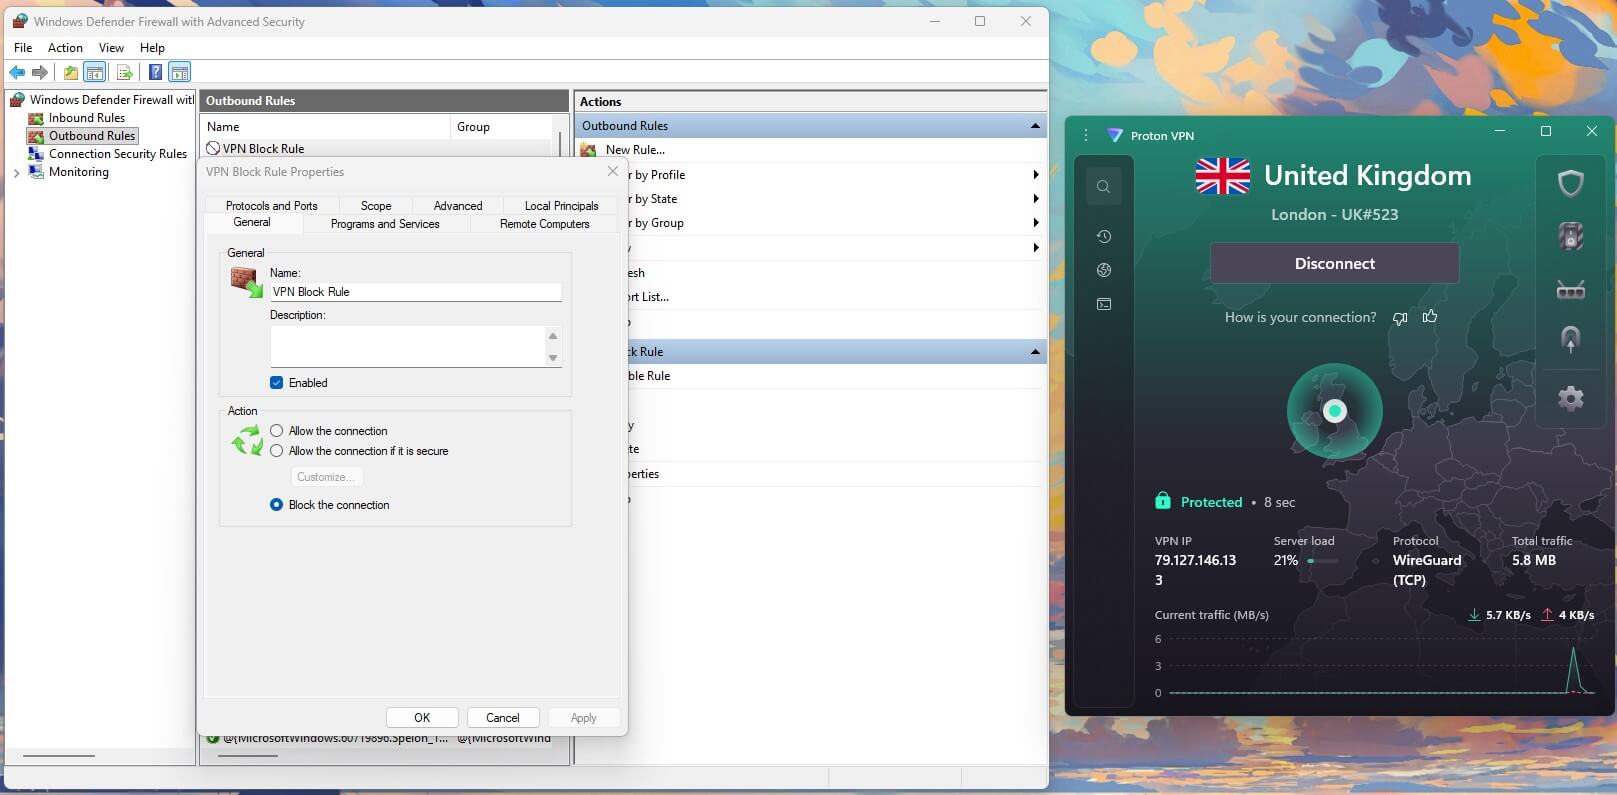Expand the View submenu arrow in Actions

pos(1036,248)
